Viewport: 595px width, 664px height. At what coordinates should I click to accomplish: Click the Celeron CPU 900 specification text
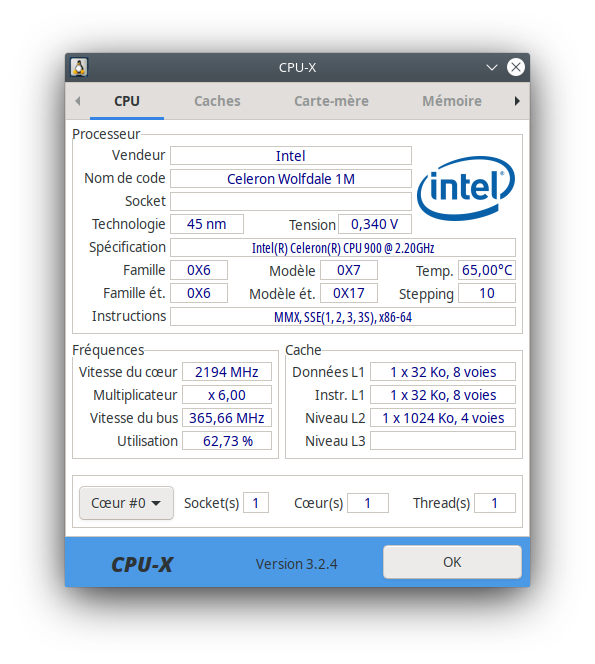coord(343,248)
